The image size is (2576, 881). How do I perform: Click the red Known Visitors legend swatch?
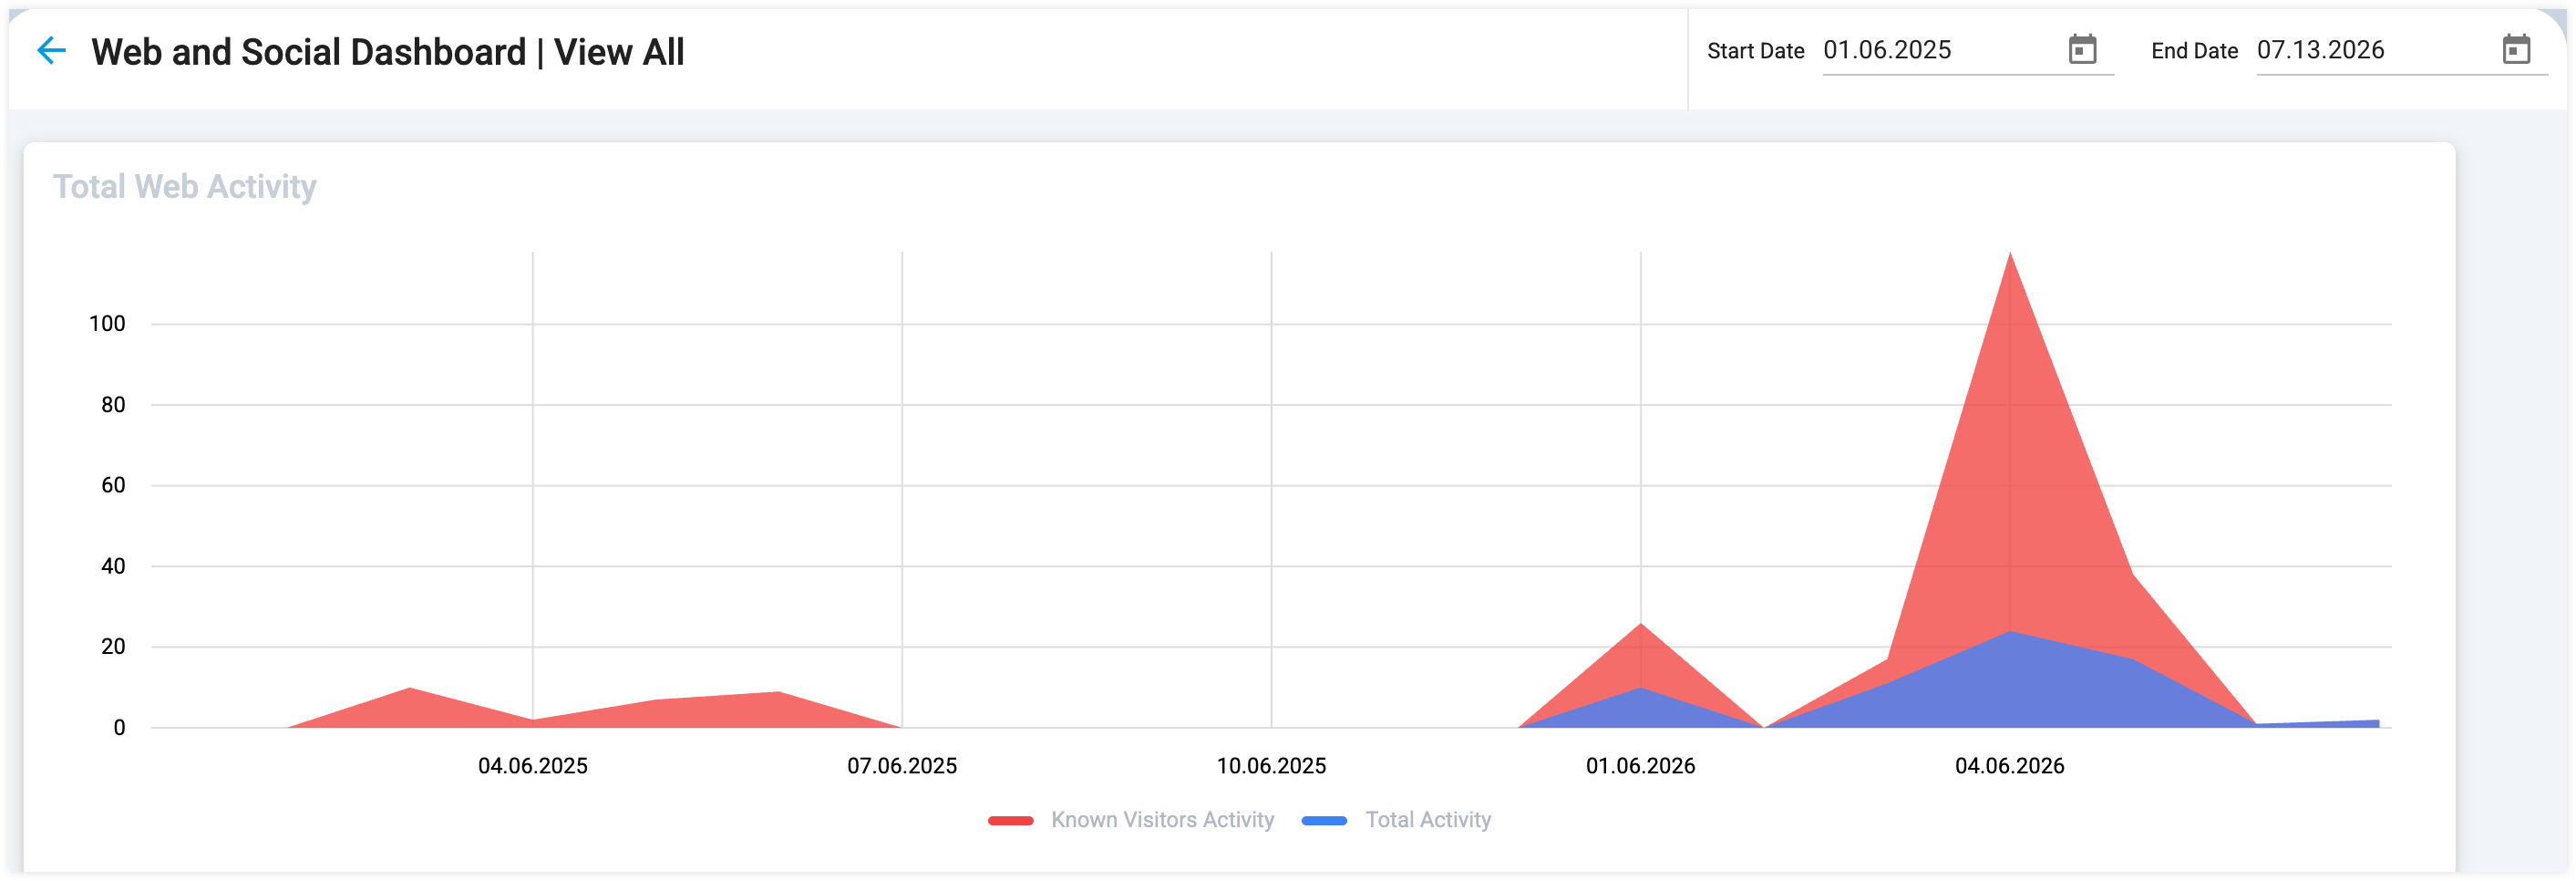point(1010,821)
